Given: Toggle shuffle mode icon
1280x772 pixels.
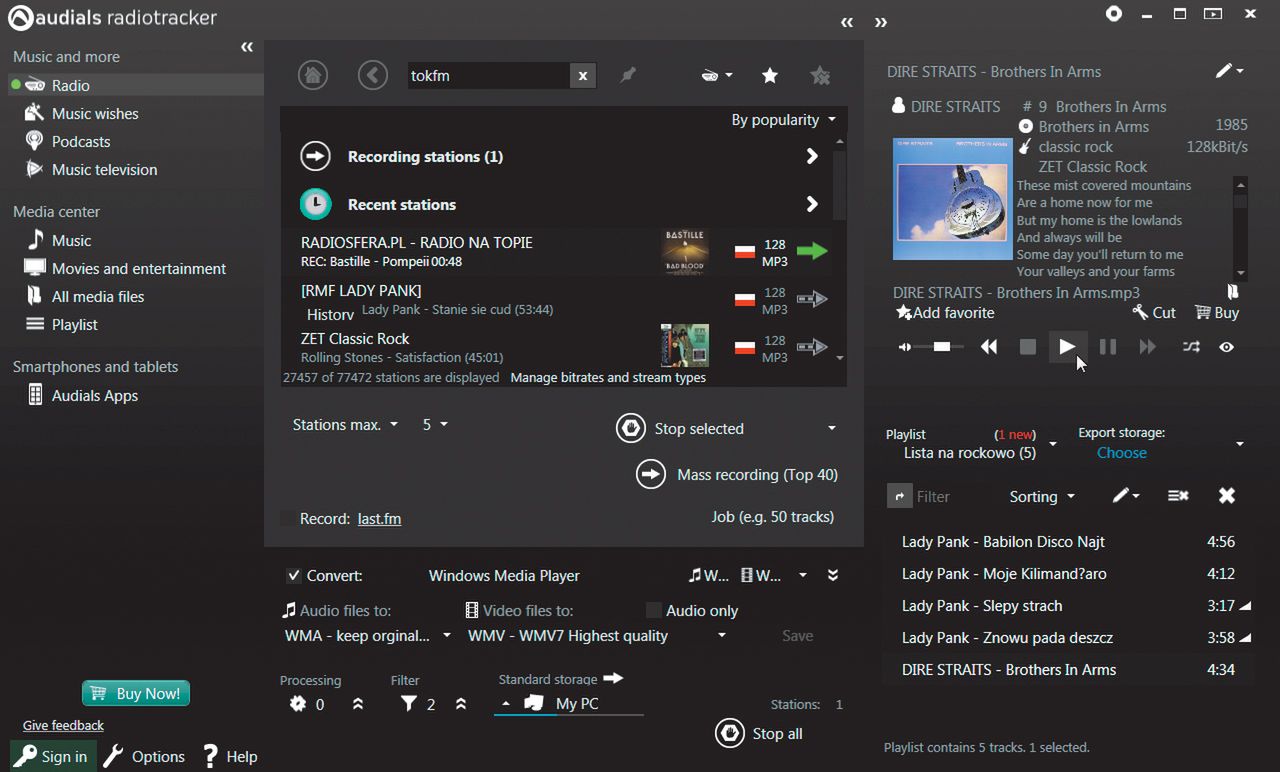Looking at the screenshot, I should tap(1191, 347).
